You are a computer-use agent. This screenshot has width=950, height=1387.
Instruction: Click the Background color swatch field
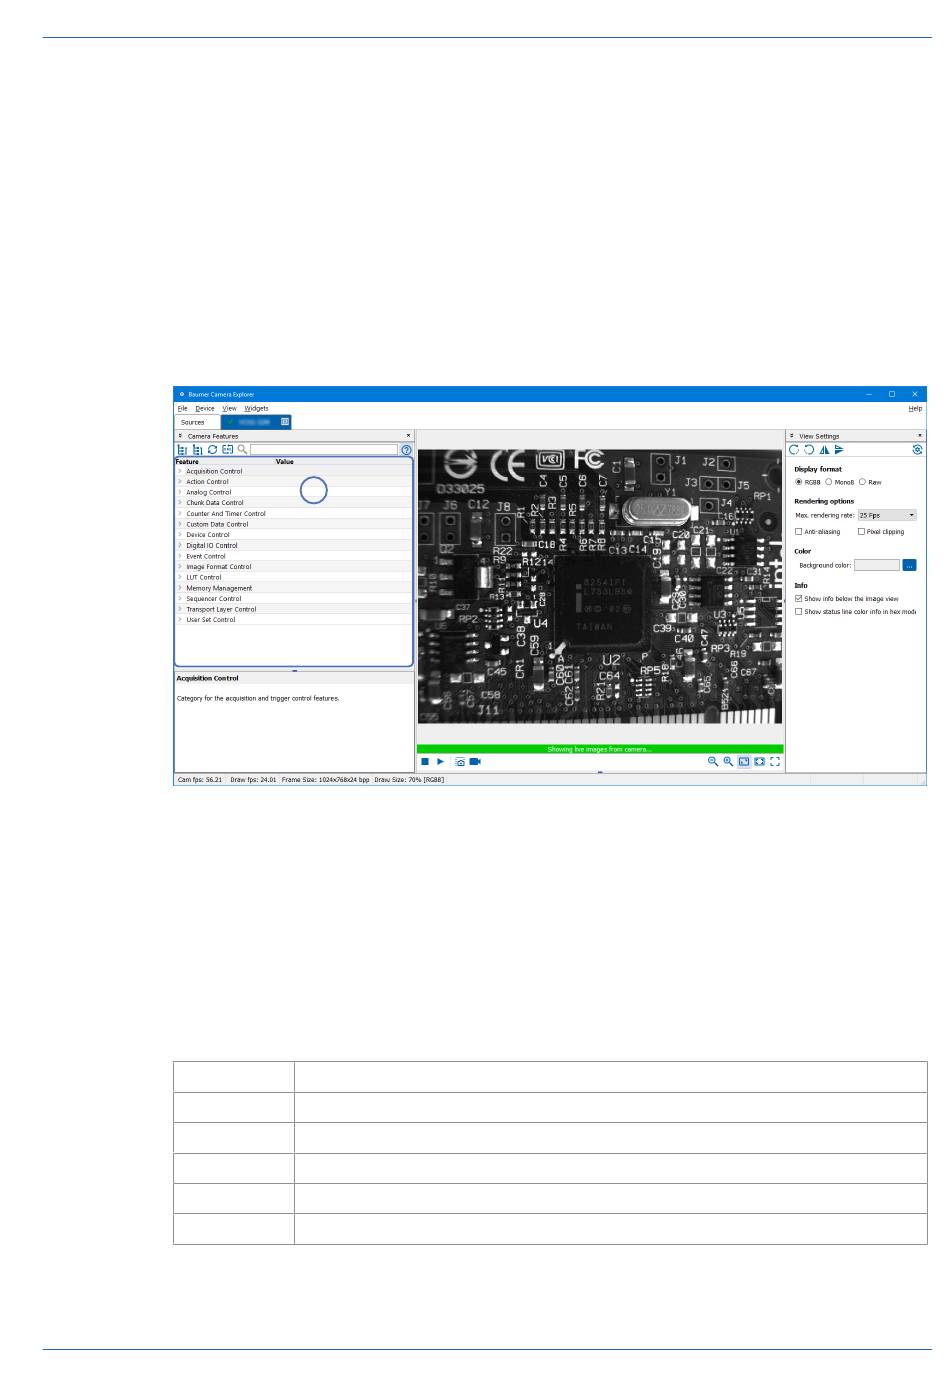[877, 565]
